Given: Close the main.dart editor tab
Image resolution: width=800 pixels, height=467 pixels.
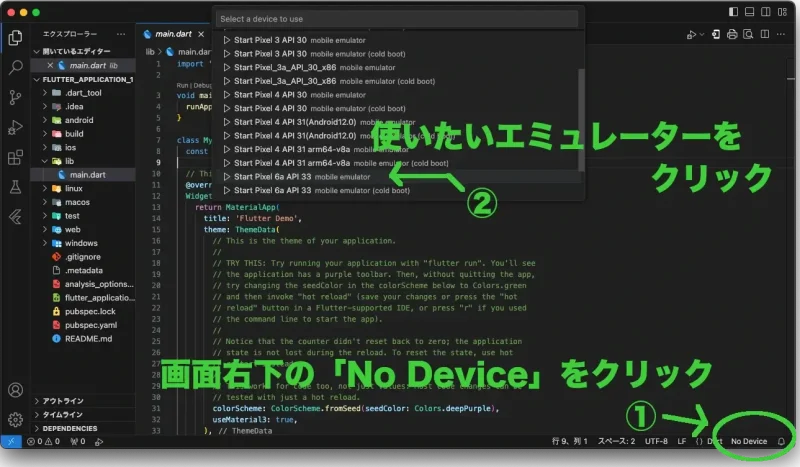Looking at the screenshot, I should (x=201, y=34).
